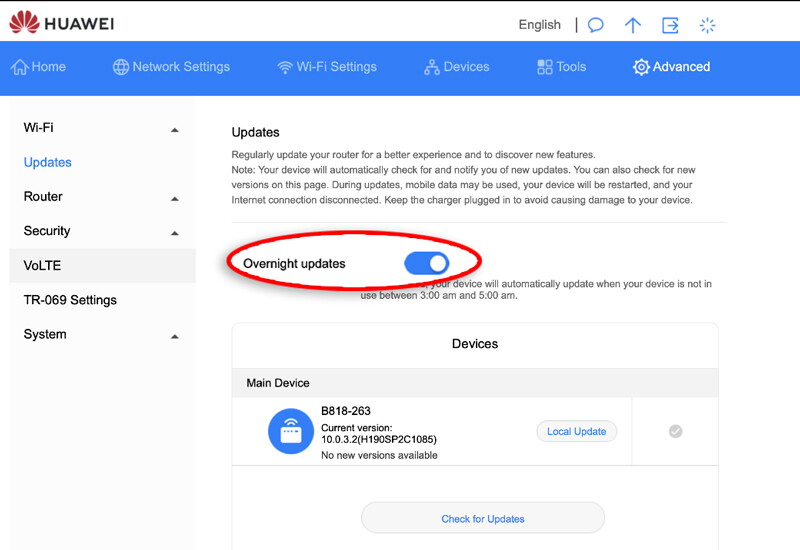Click the No new versions available text
This screenshot has width=800, height=550.
379,455
